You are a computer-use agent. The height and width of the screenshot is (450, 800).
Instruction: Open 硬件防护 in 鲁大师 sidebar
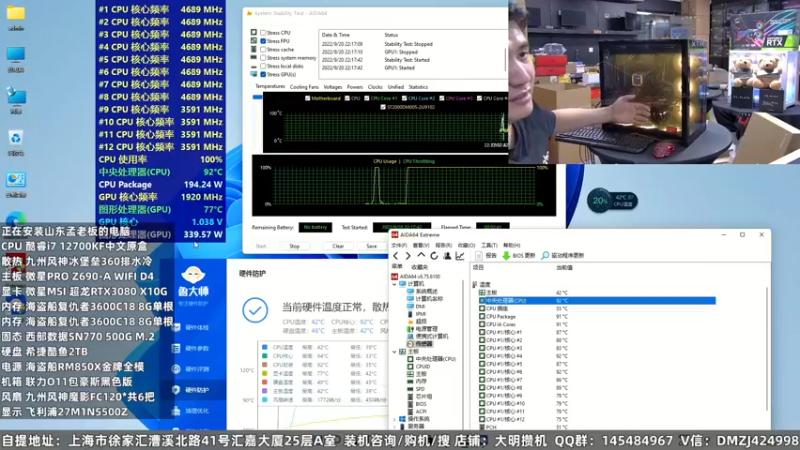[192, 390]
